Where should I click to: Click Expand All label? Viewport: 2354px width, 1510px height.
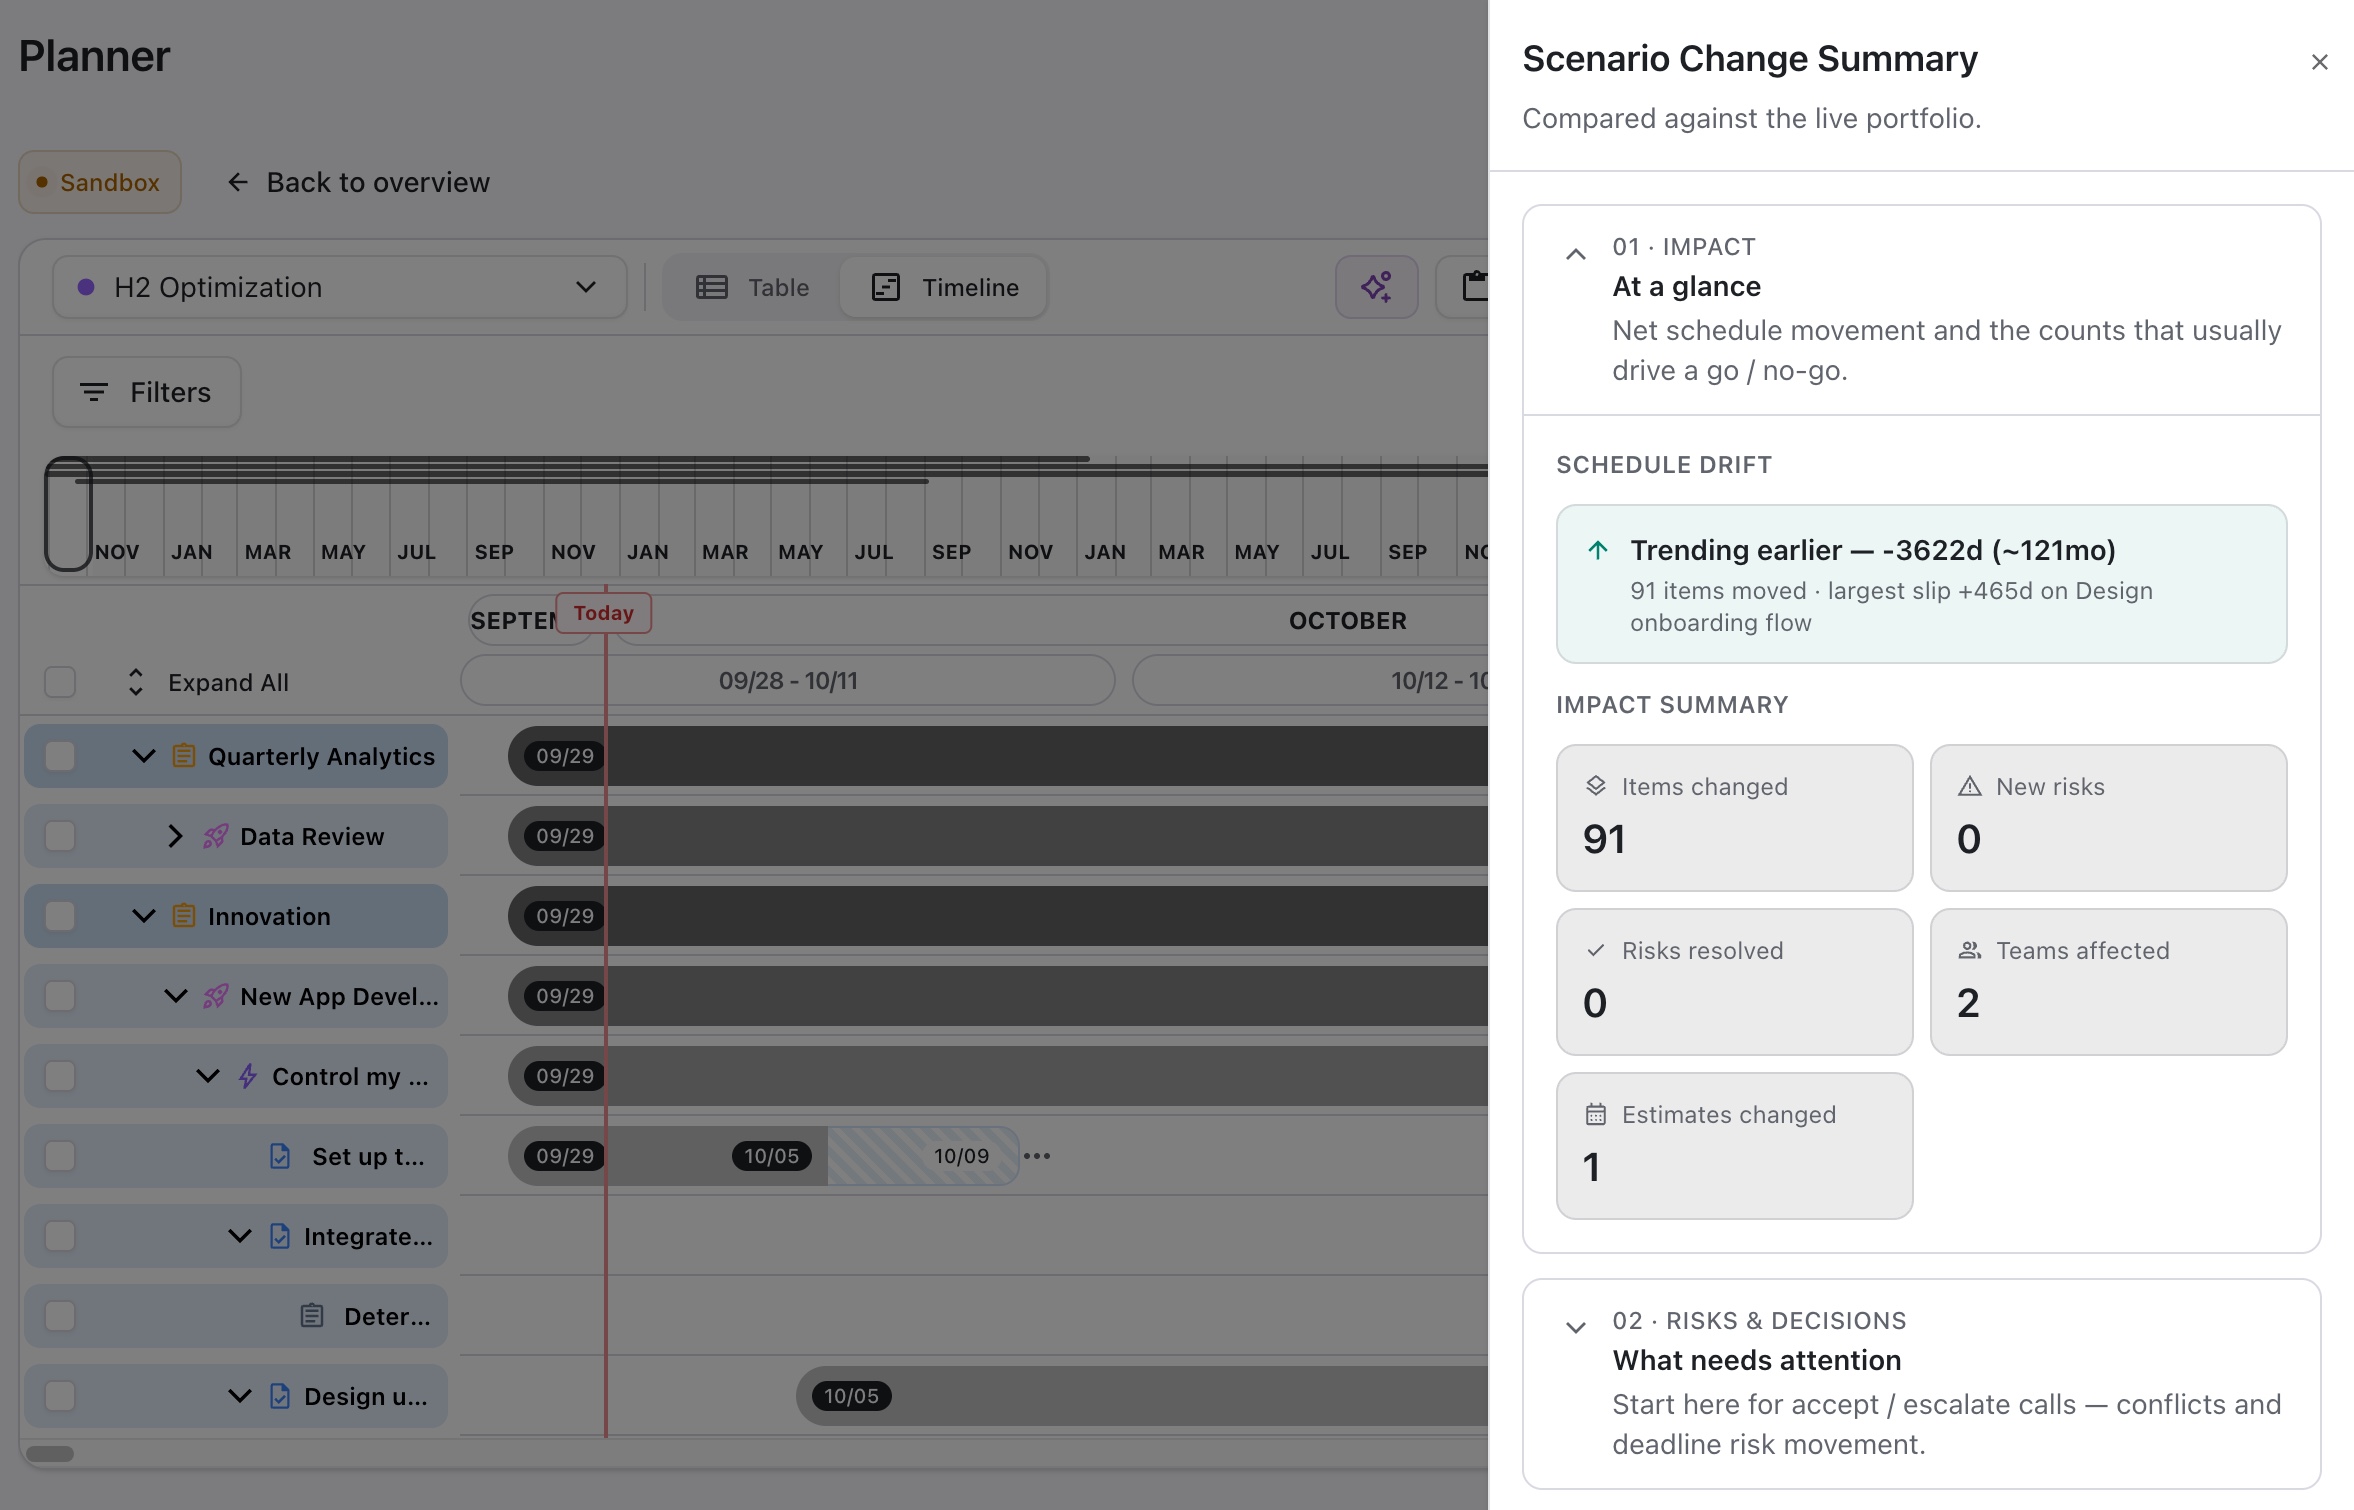[x=228, y=682]
